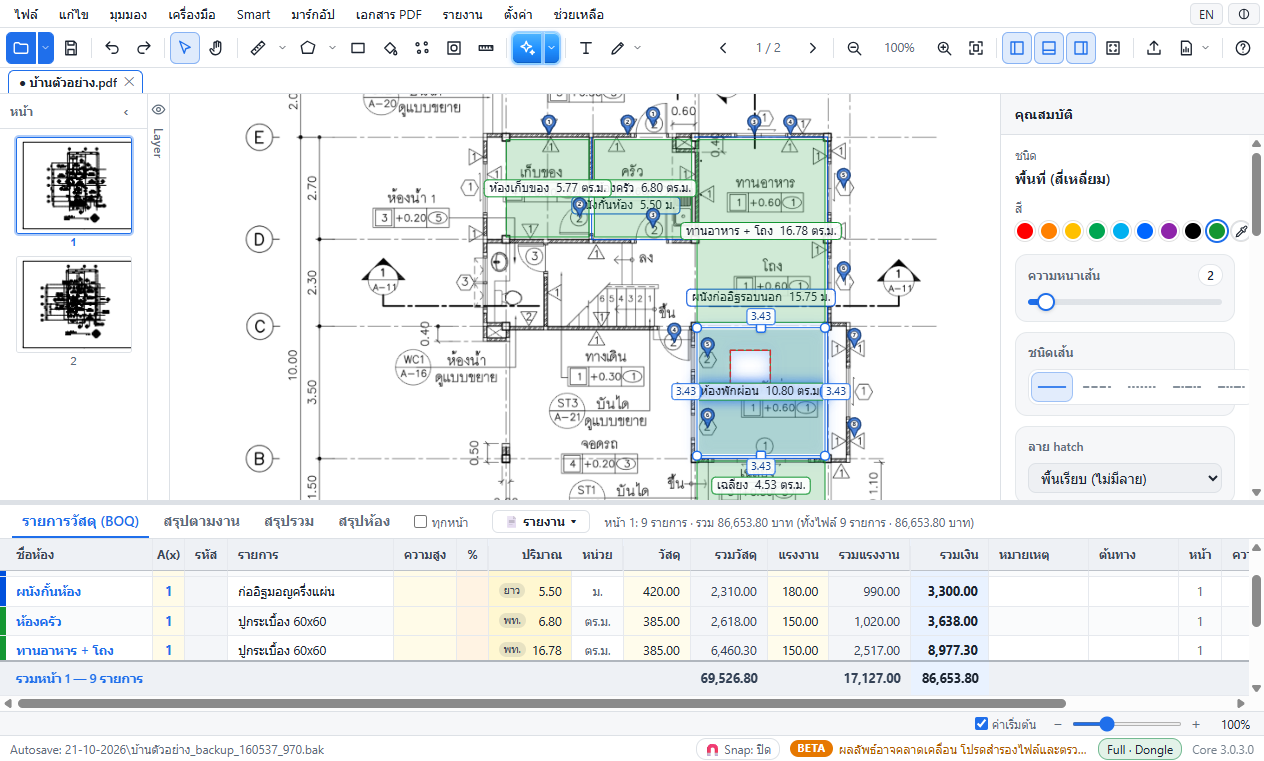This screenshot has width=1264, height=761.
Task: Open the รายงาน dropdown button
Action: pos(541,522)
